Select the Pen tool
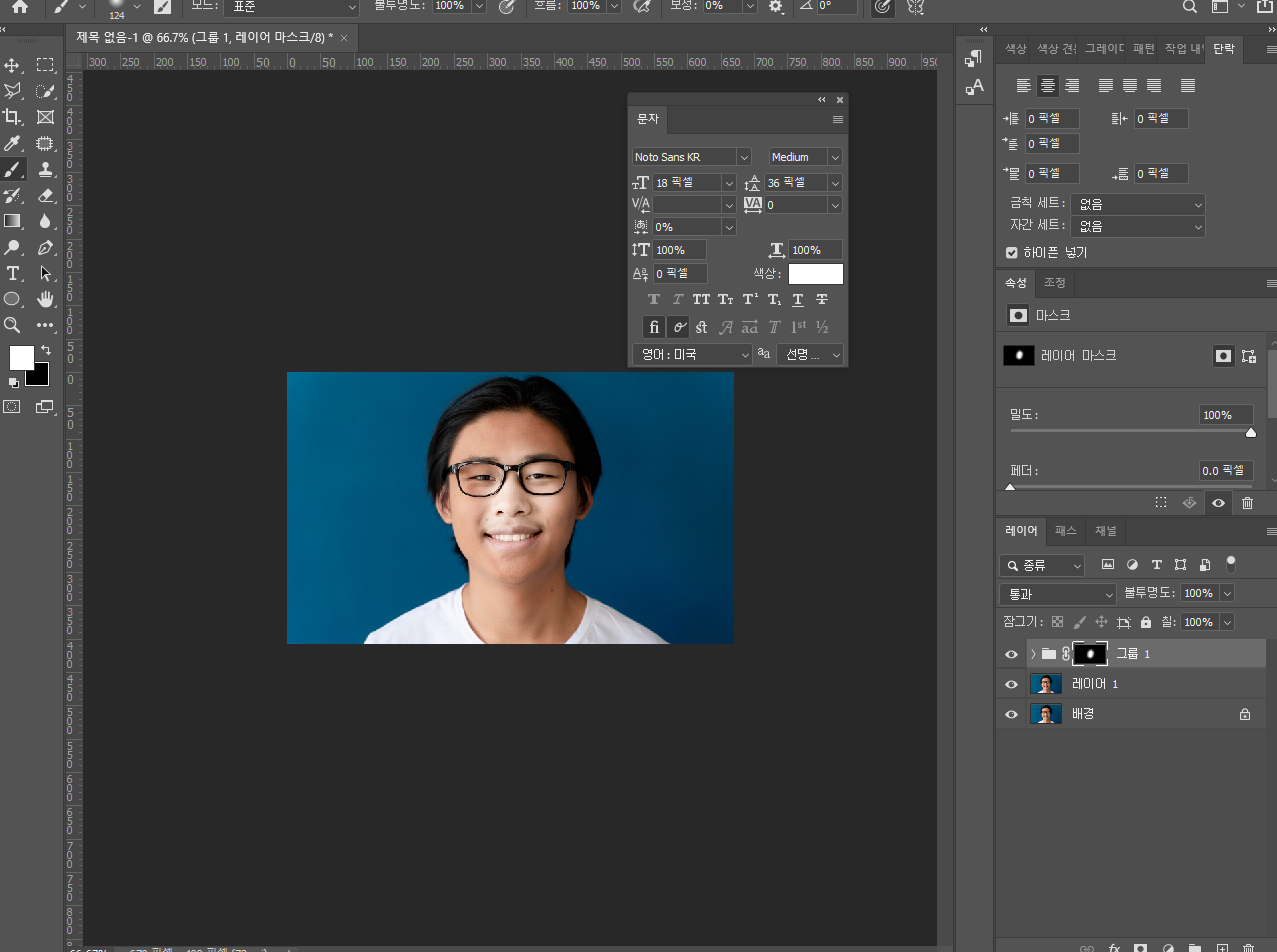Image resolution: width=1277 pixels, height=952 pixels. (45, 247)
